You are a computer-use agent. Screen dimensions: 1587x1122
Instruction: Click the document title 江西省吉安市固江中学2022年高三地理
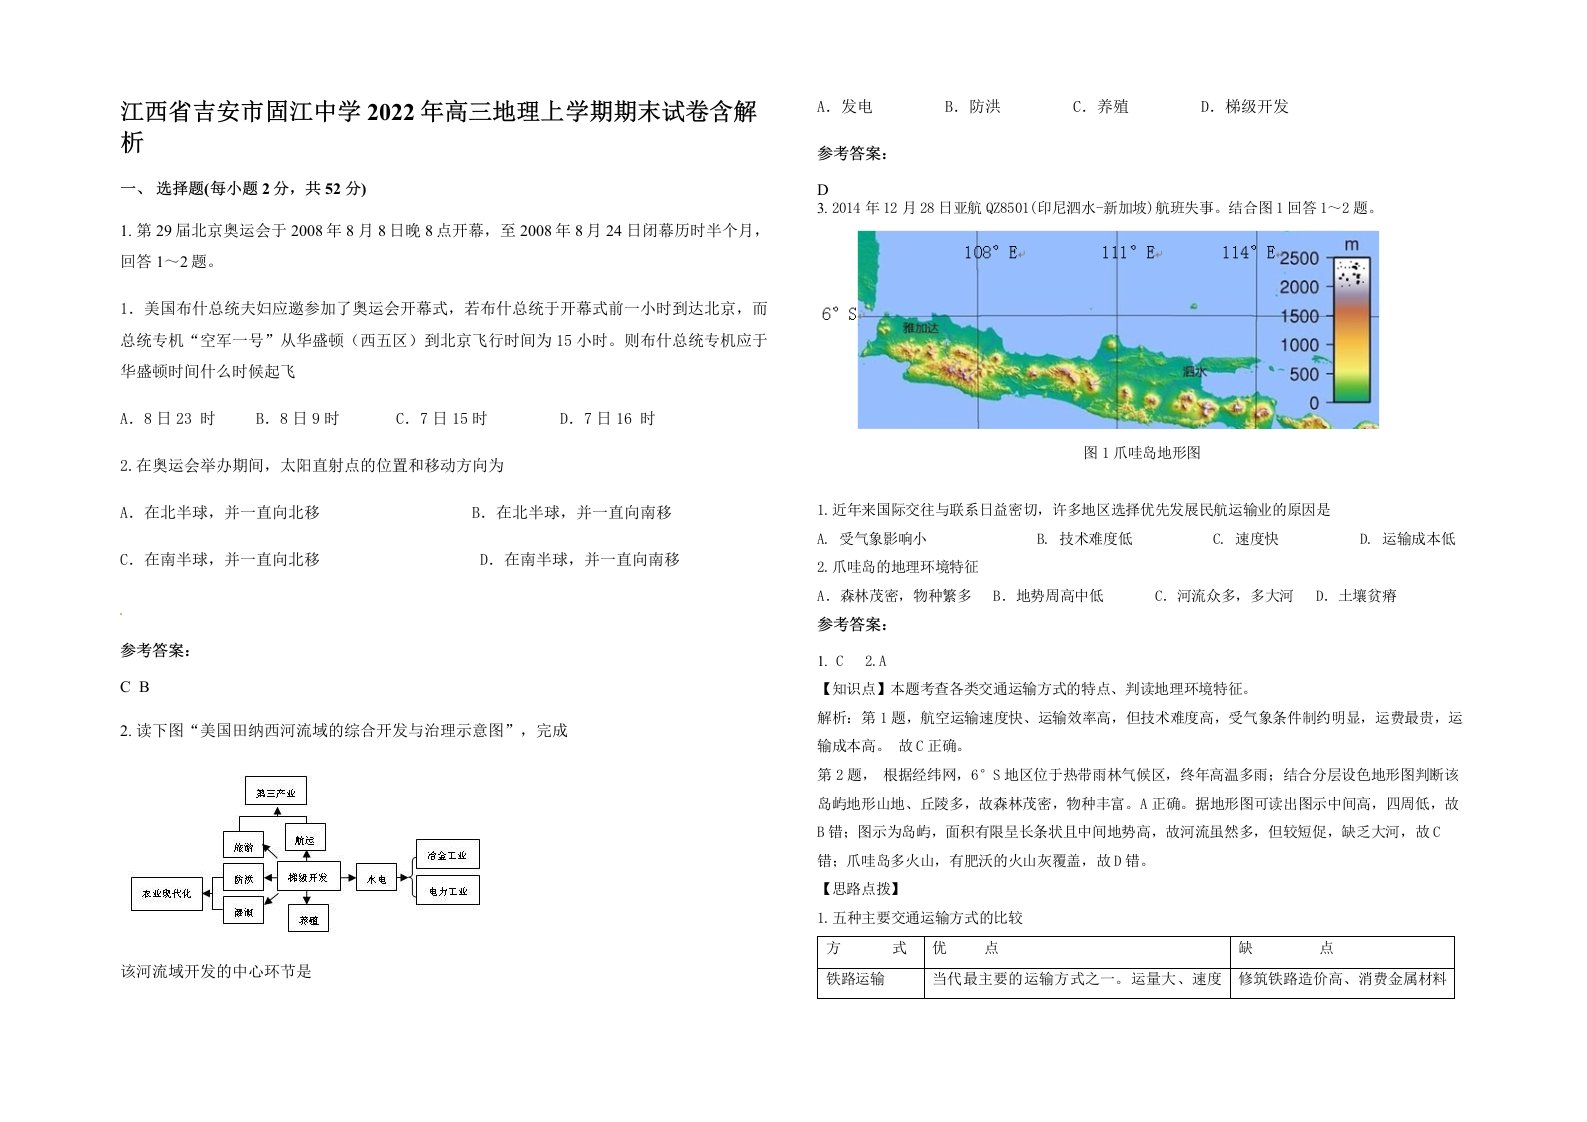438,128
